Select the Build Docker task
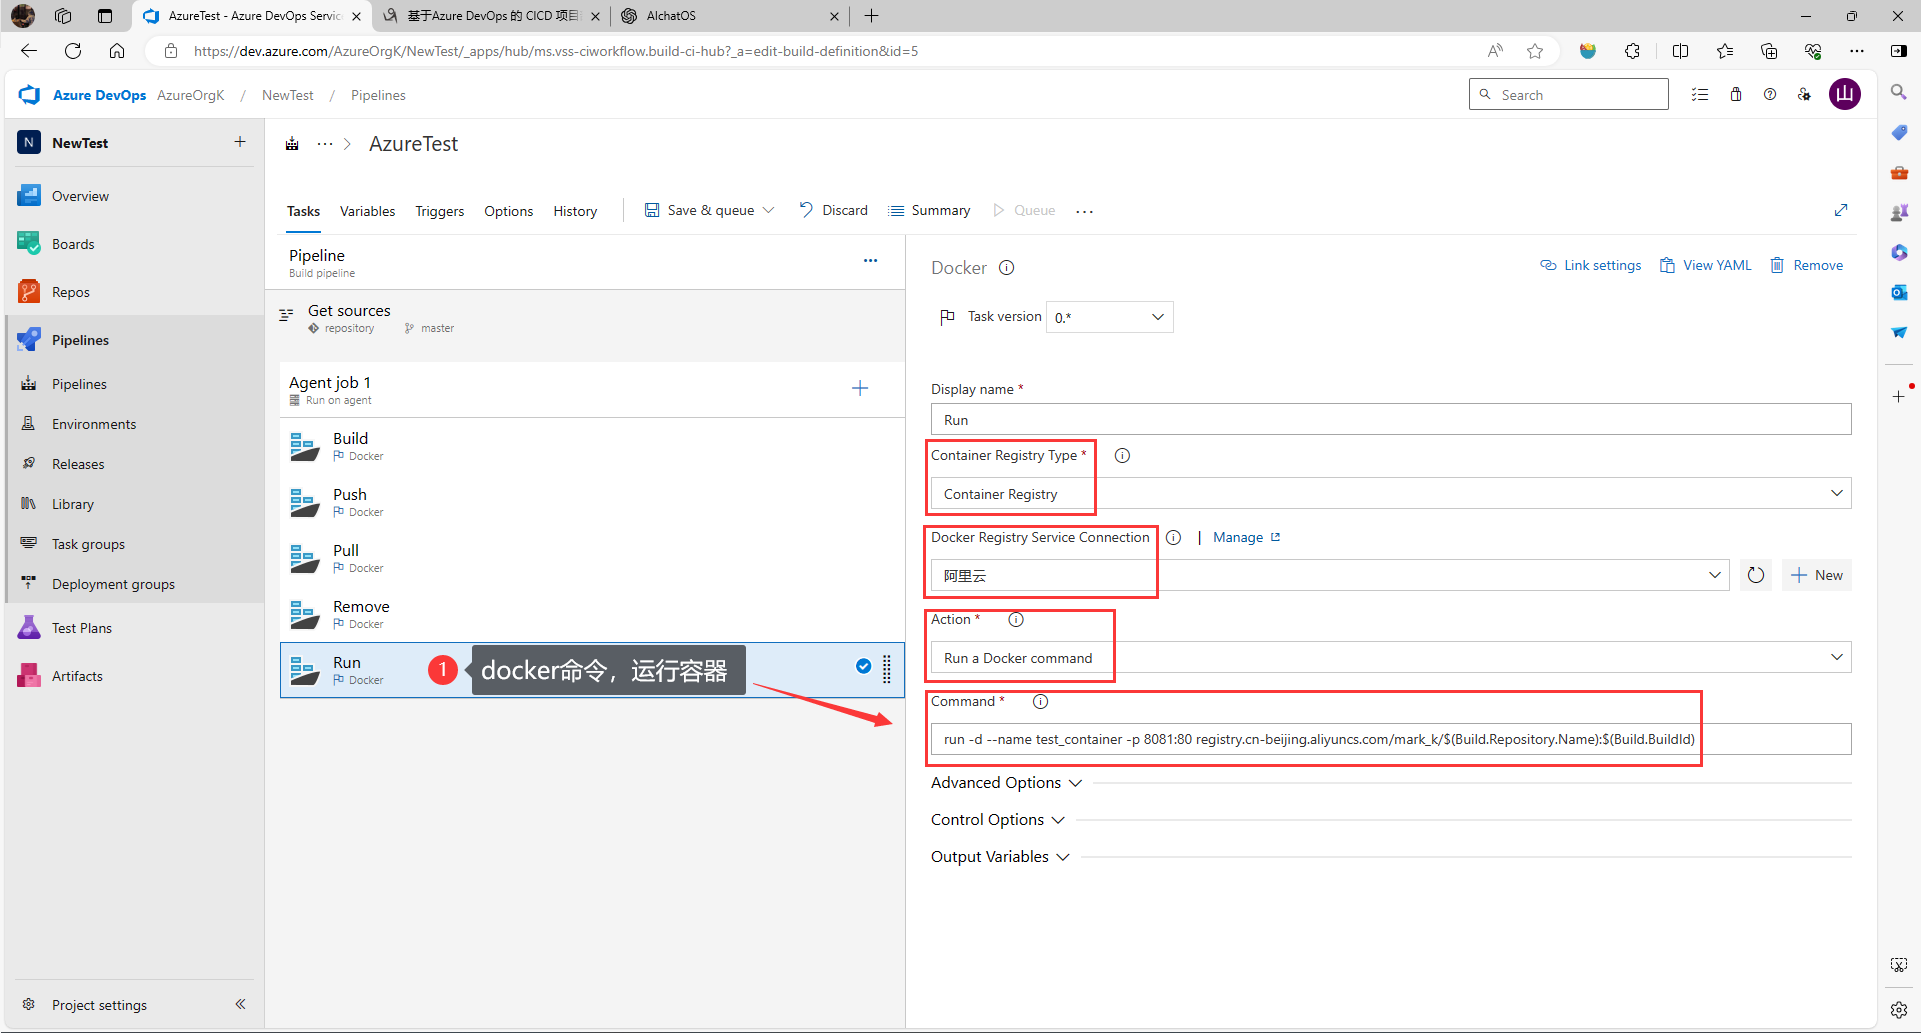 [592, 446]
